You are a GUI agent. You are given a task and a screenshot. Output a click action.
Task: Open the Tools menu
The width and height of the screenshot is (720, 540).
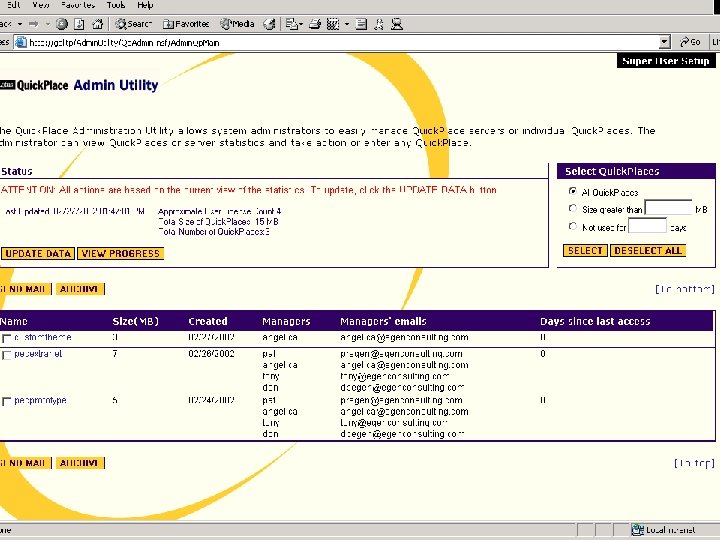coord(116,5)
